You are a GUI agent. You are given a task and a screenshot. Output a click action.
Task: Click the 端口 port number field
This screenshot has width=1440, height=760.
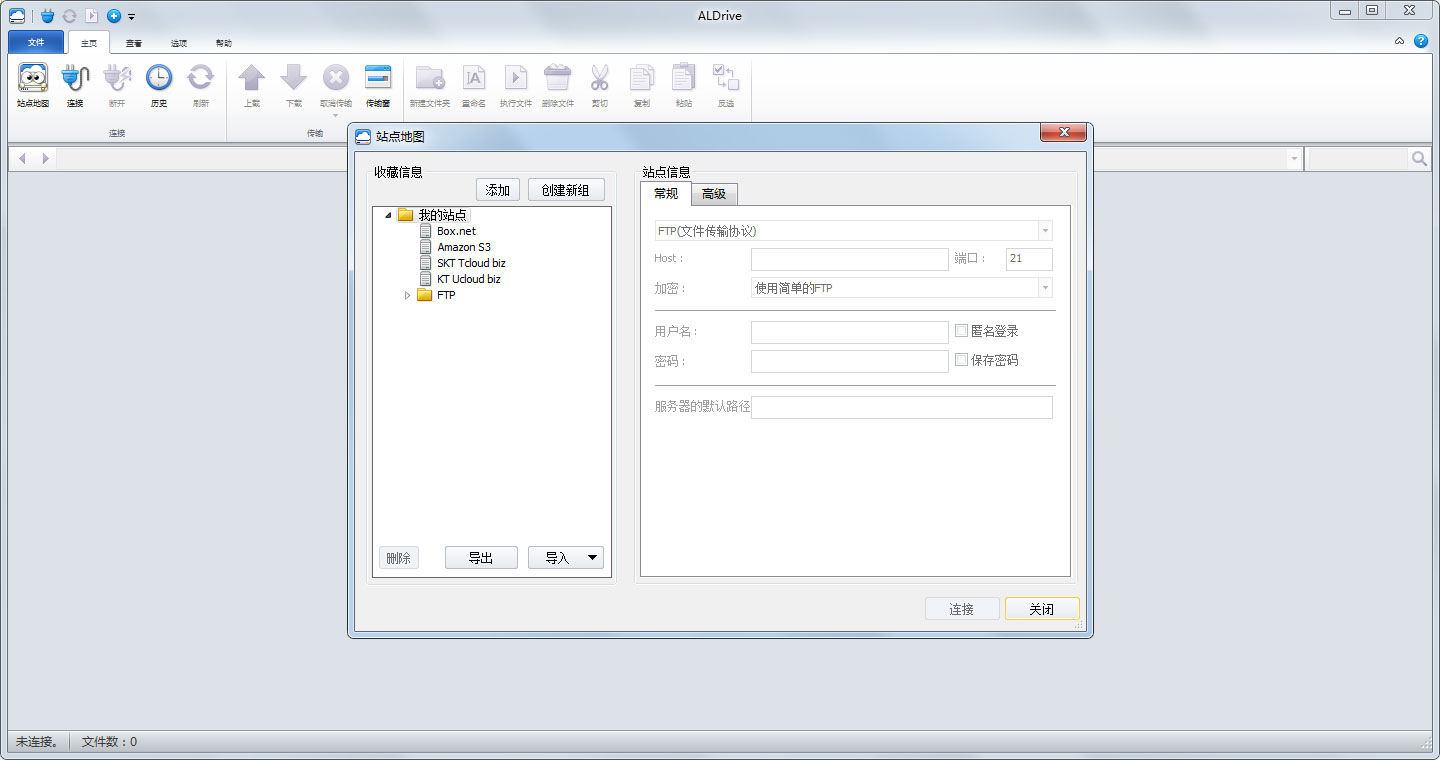coord(1028,259)
